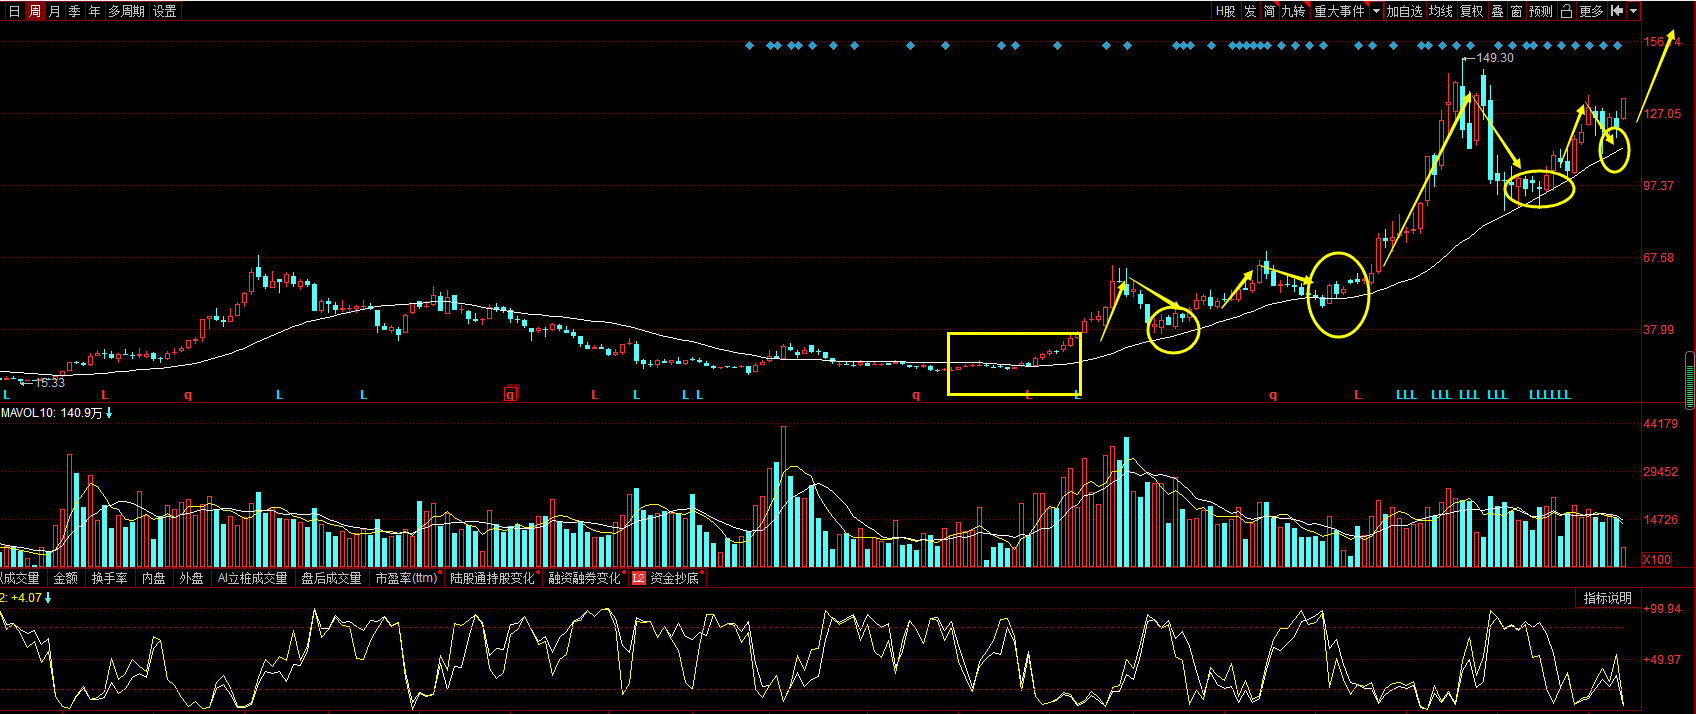This screenshot has height=714, width=1696.
Task: Click the lock icon in top toolbar
Action: pyautogui.click(x=1566, y=11)
